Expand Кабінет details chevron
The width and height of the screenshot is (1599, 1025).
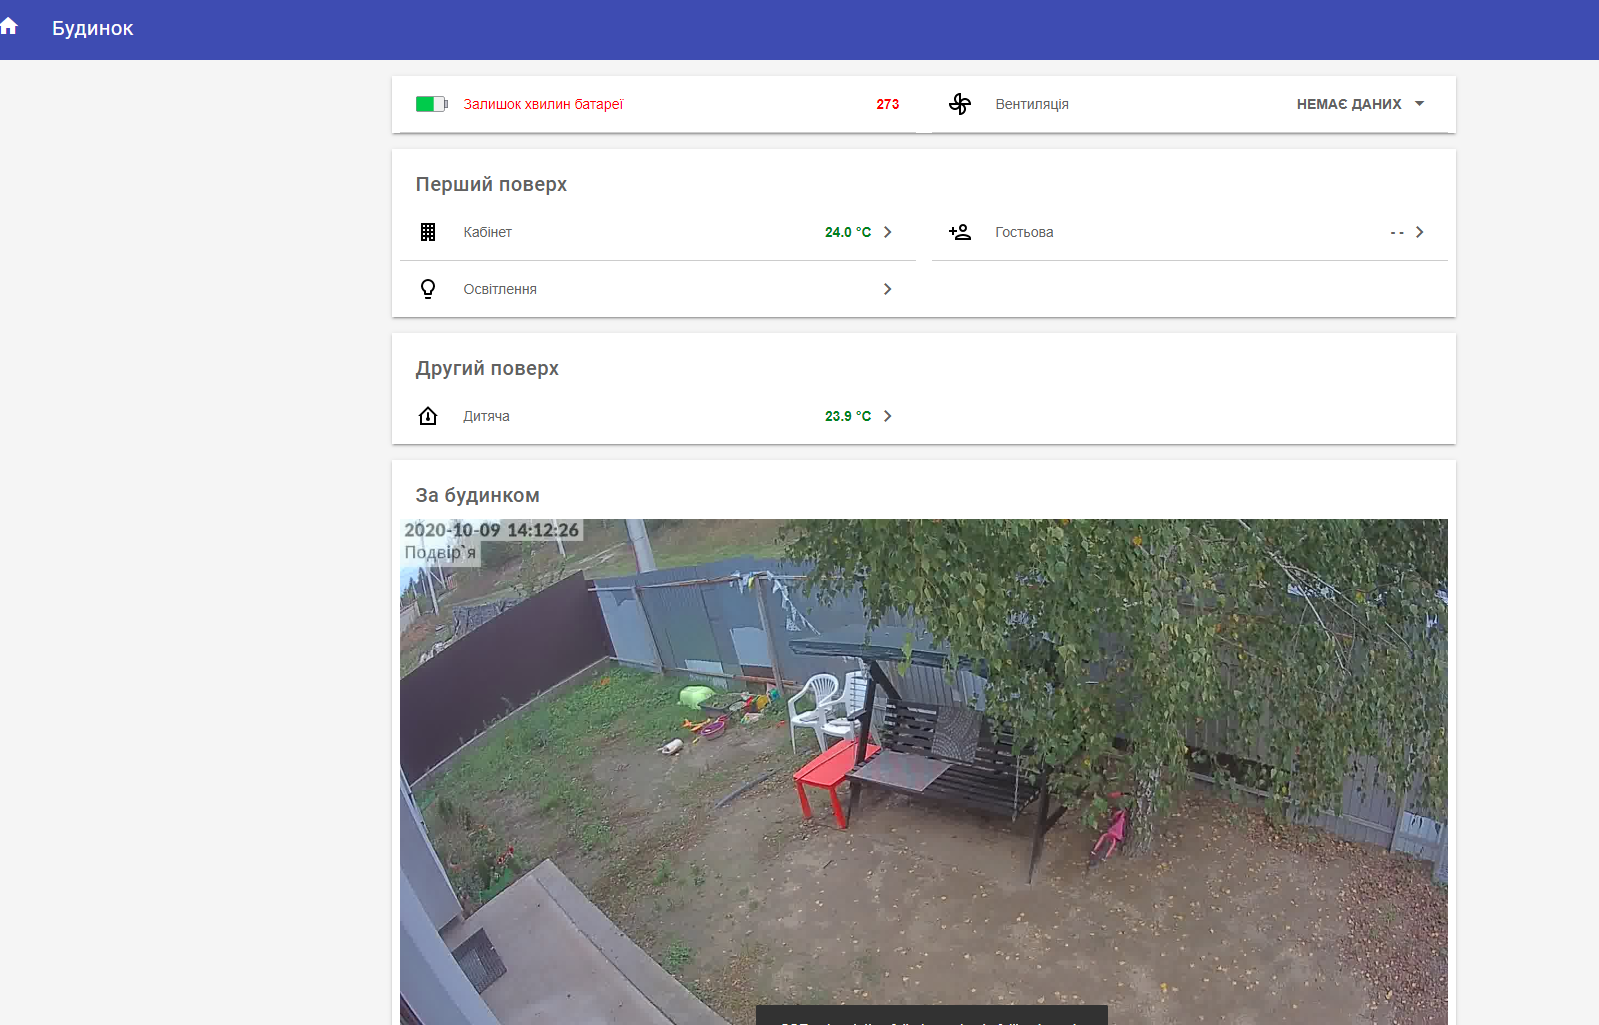pyautogui.click(x=887, y=232)
